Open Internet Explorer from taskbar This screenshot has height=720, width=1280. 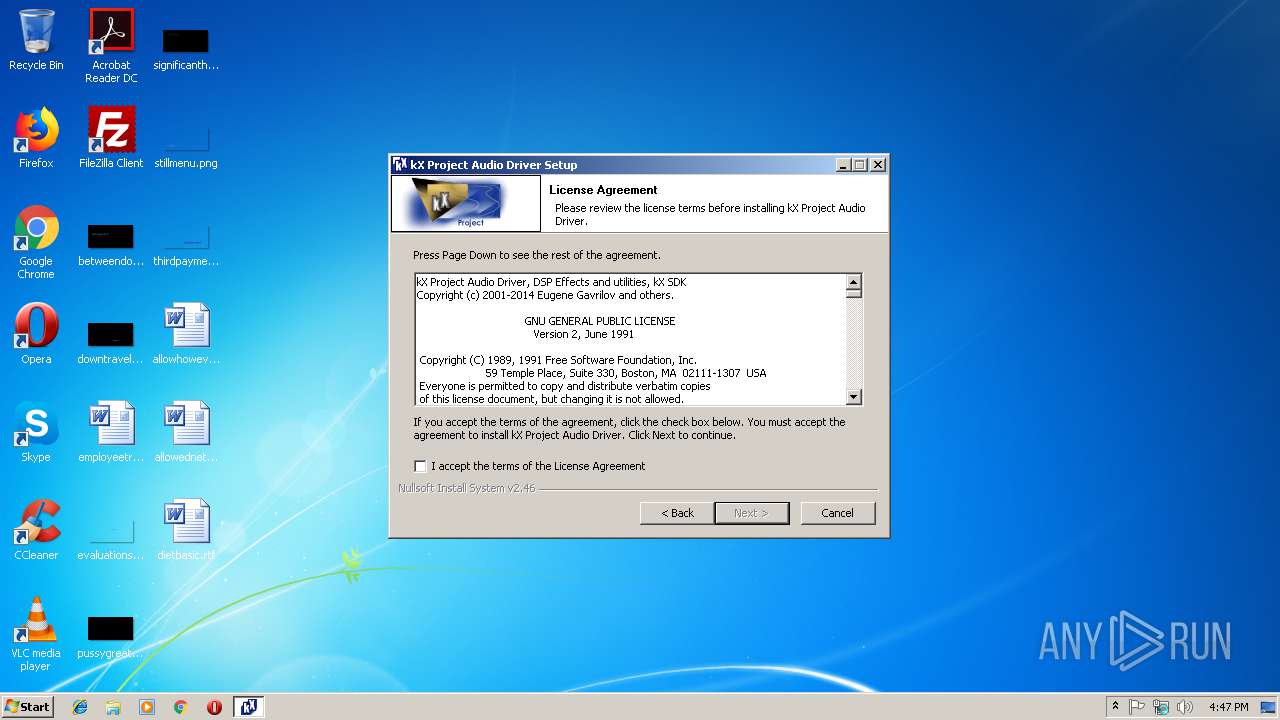point(80,707)
